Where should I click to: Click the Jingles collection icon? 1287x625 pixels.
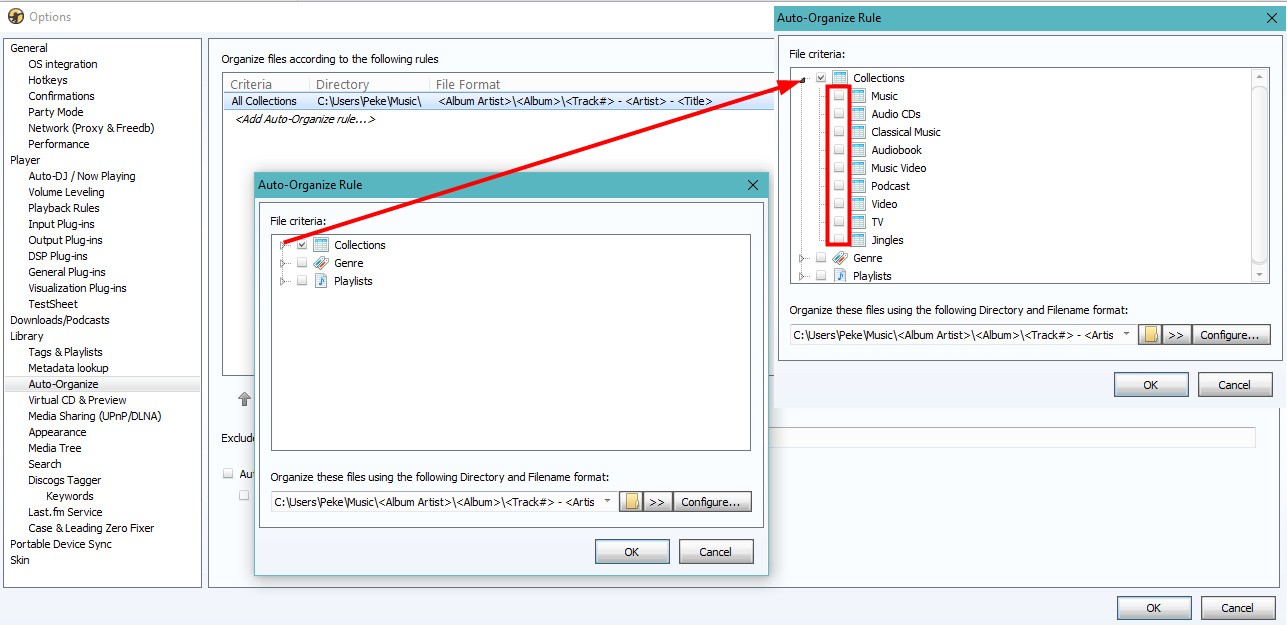click(857, 240)
